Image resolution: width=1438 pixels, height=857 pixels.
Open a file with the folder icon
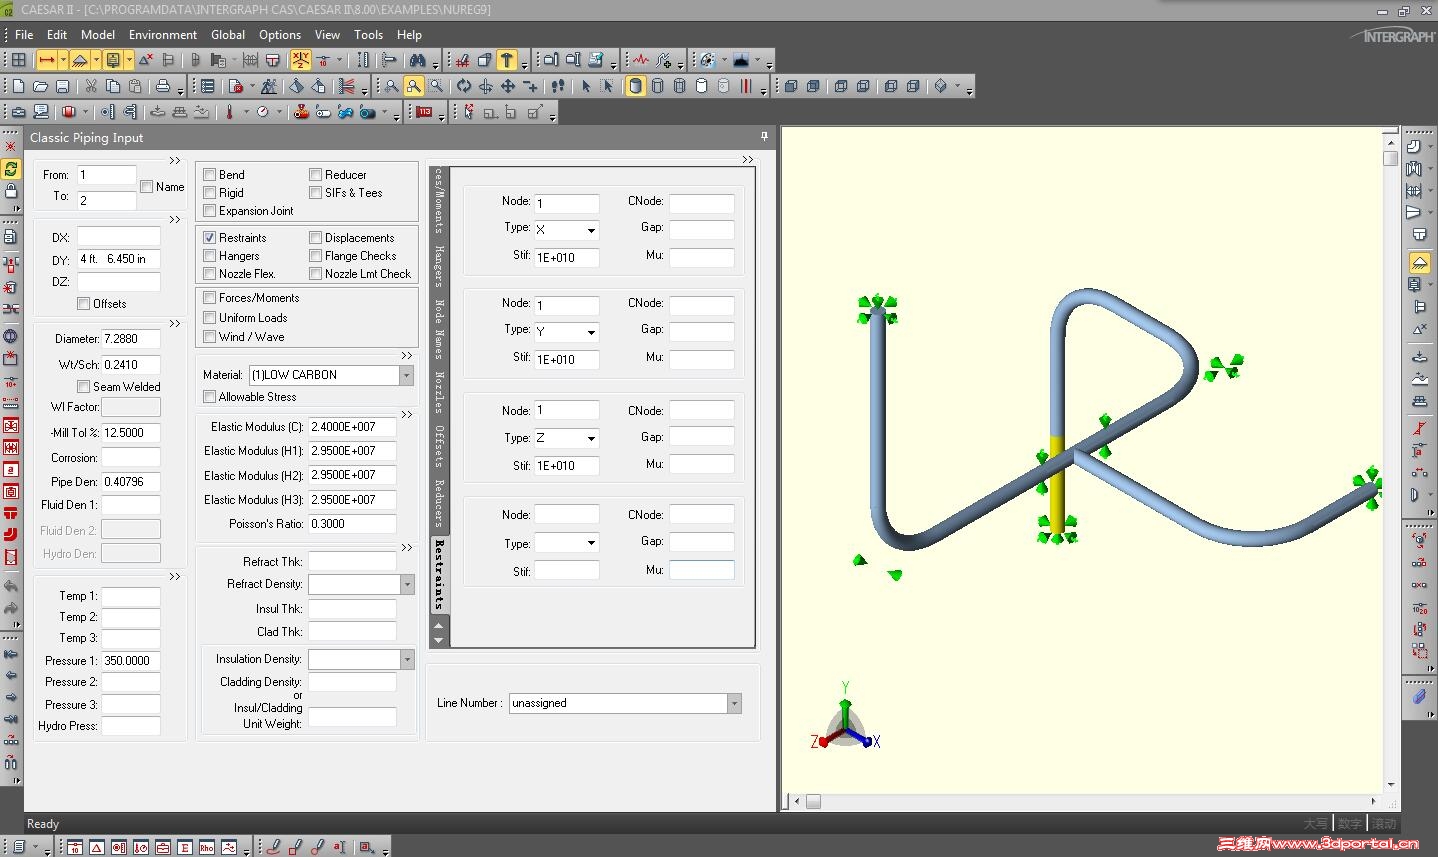40,87
